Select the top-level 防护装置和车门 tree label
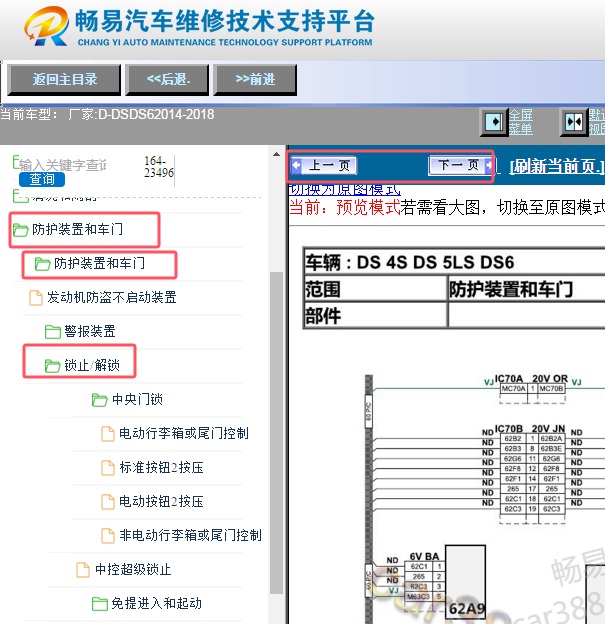 pos(78,230)
